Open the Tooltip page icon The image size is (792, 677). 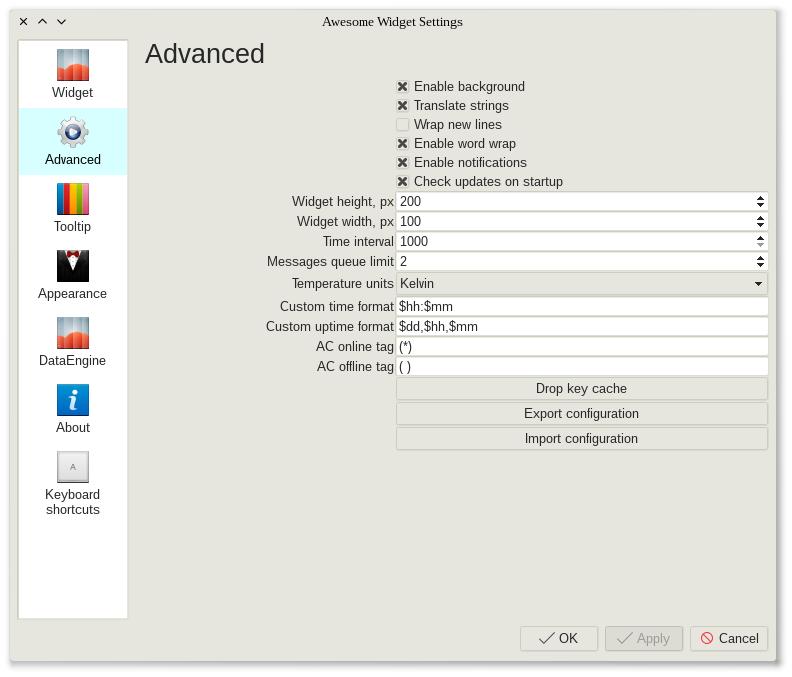pyautogui.click(x=73, y=199)
